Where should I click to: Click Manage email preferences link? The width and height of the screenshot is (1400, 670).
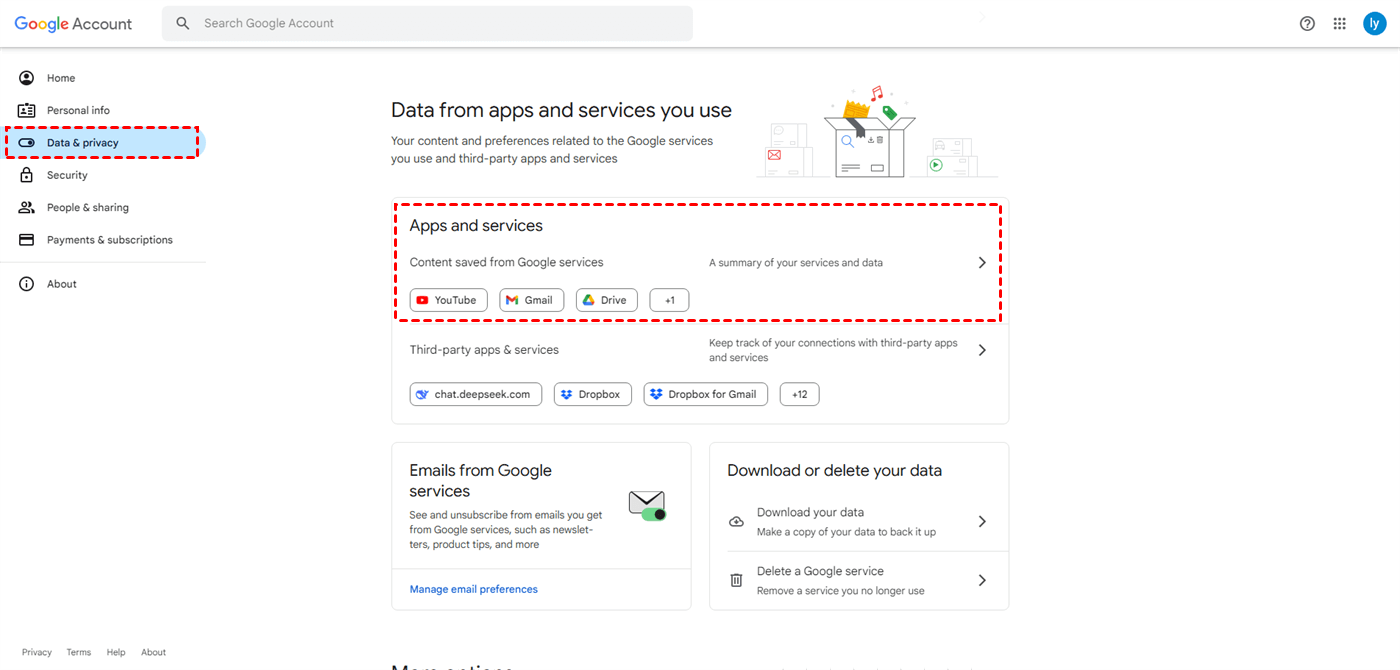tap(474, 589)
